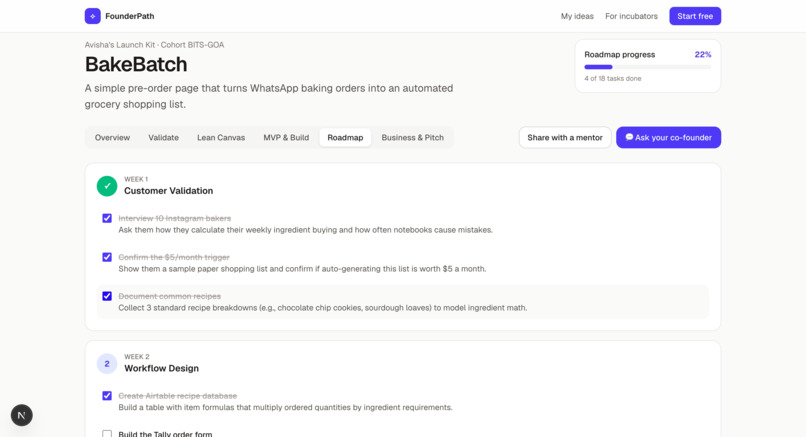Click the 'Document common recipes' task title

point(170,296)
